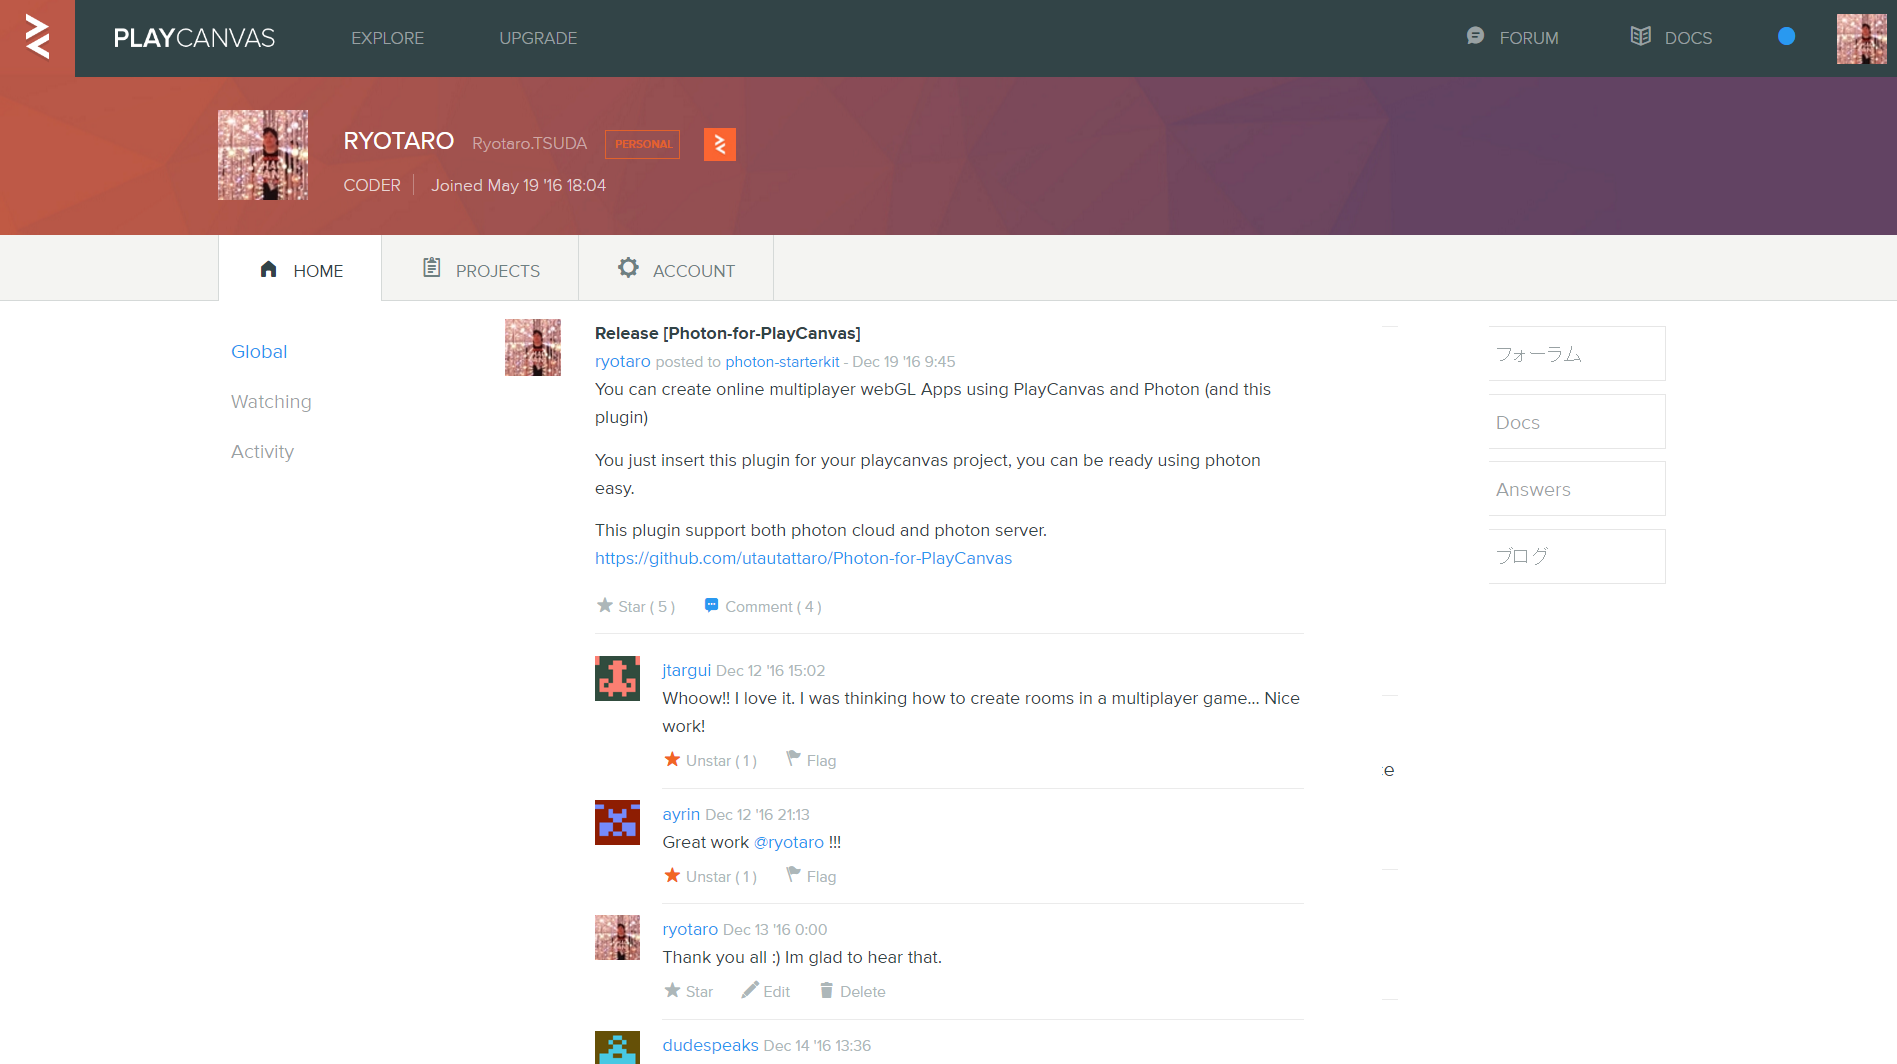Viewport: 1897px width, 1064px height.
Task: Click the Docs book icon
Action: 1640,36
